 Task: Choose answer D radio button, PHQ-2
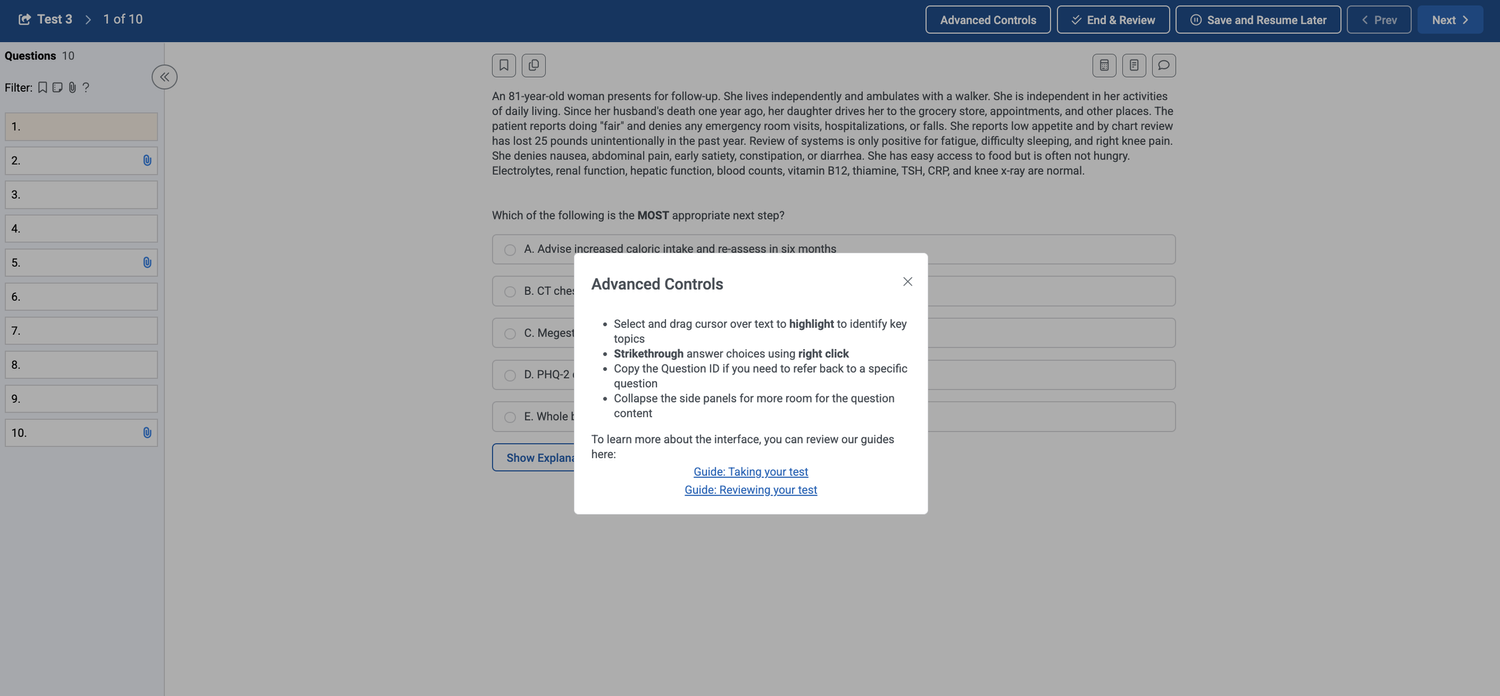click(x=510, y=376)
